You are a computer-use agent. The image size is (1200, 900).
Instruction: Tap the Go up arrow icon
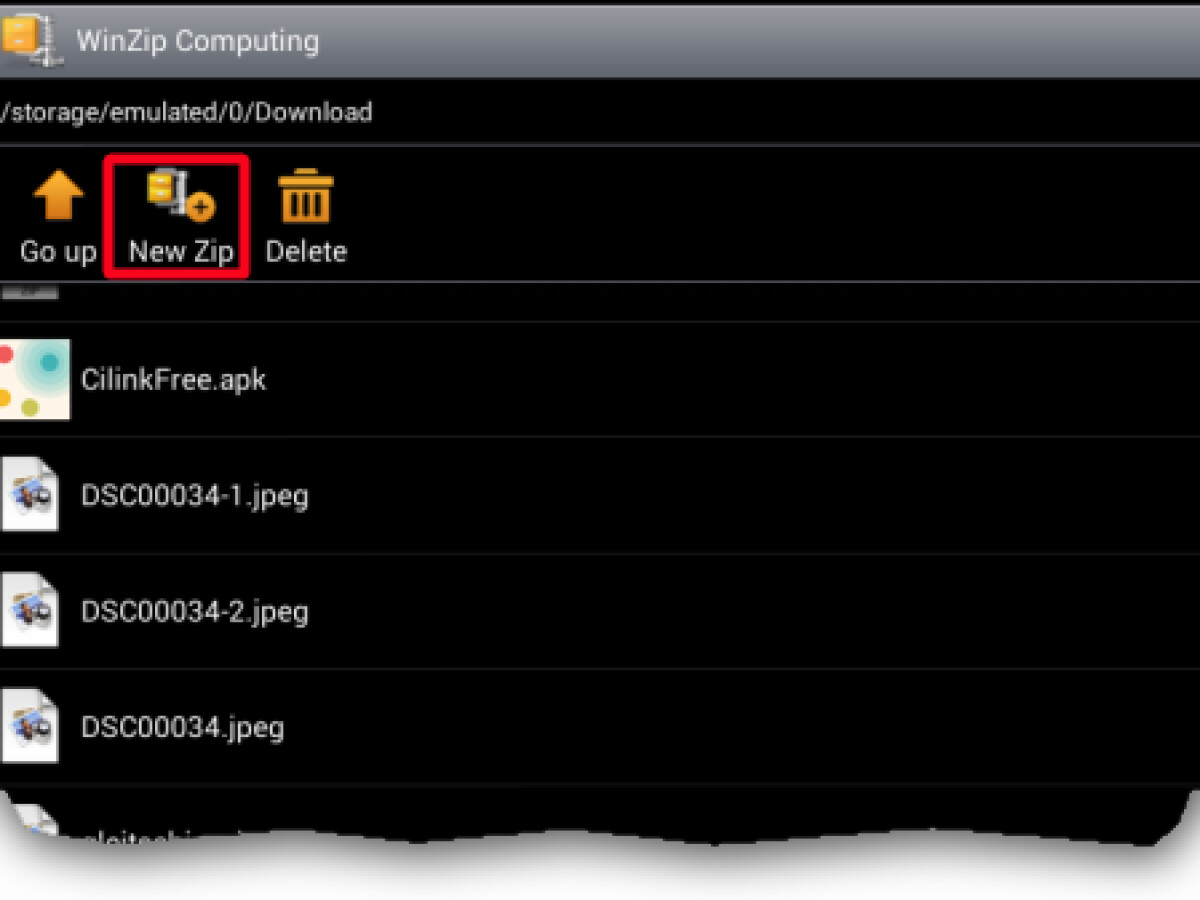58,196
